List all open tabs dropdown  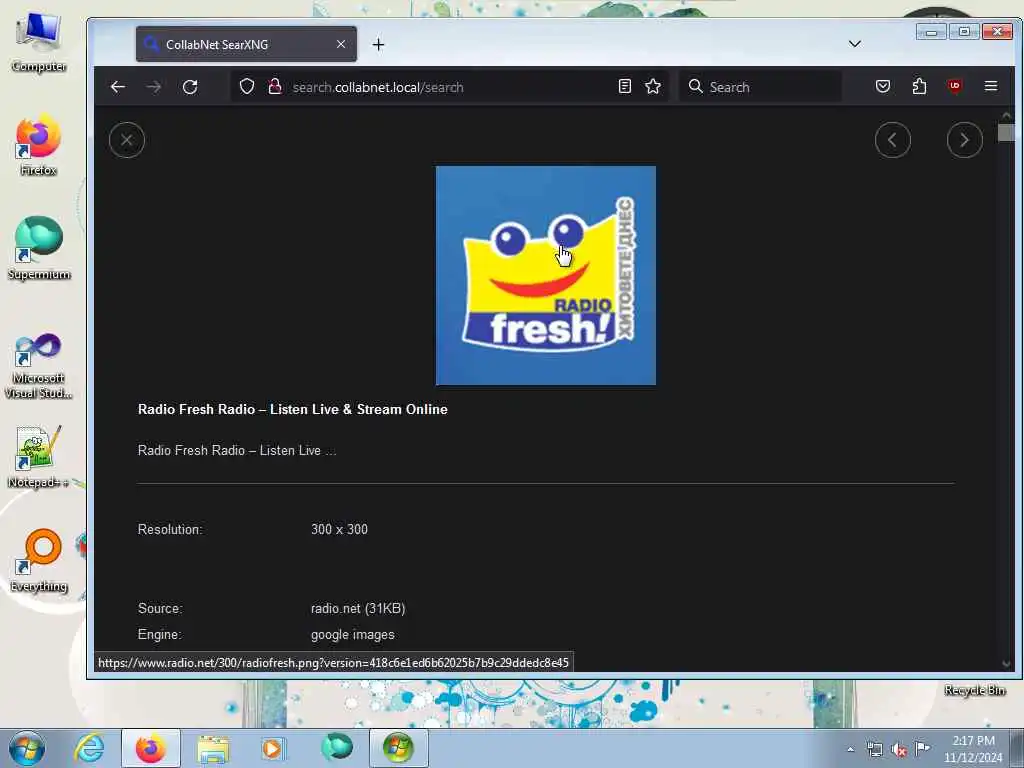coord(854,44)
